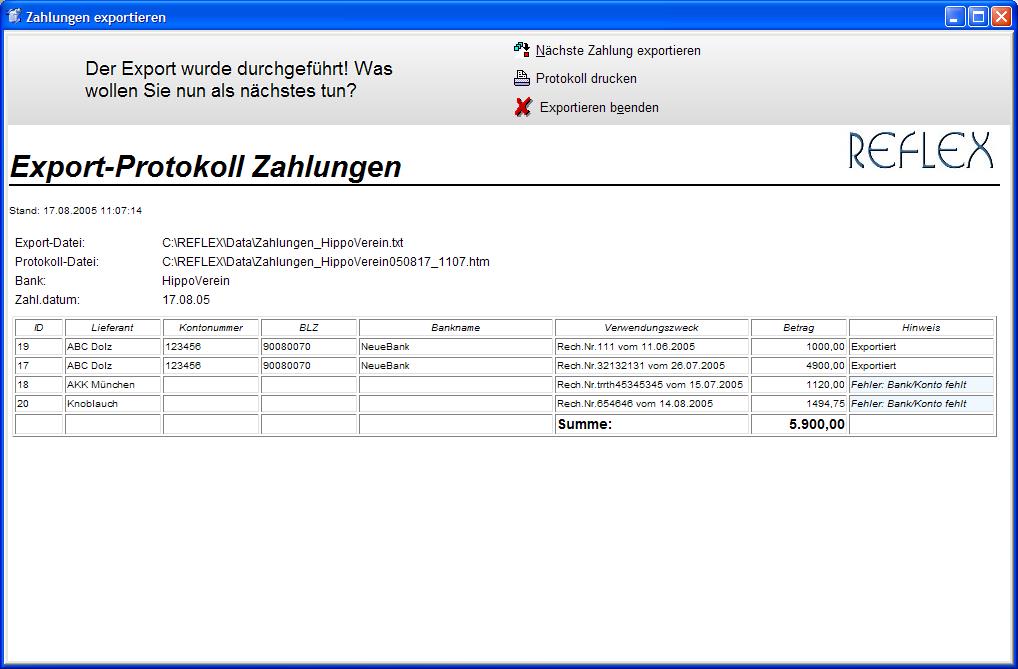This screenshot has height=669, width=1018.
Task: Click the red X icon by 'Exportieren beenden'
Action: coord(523,107)
